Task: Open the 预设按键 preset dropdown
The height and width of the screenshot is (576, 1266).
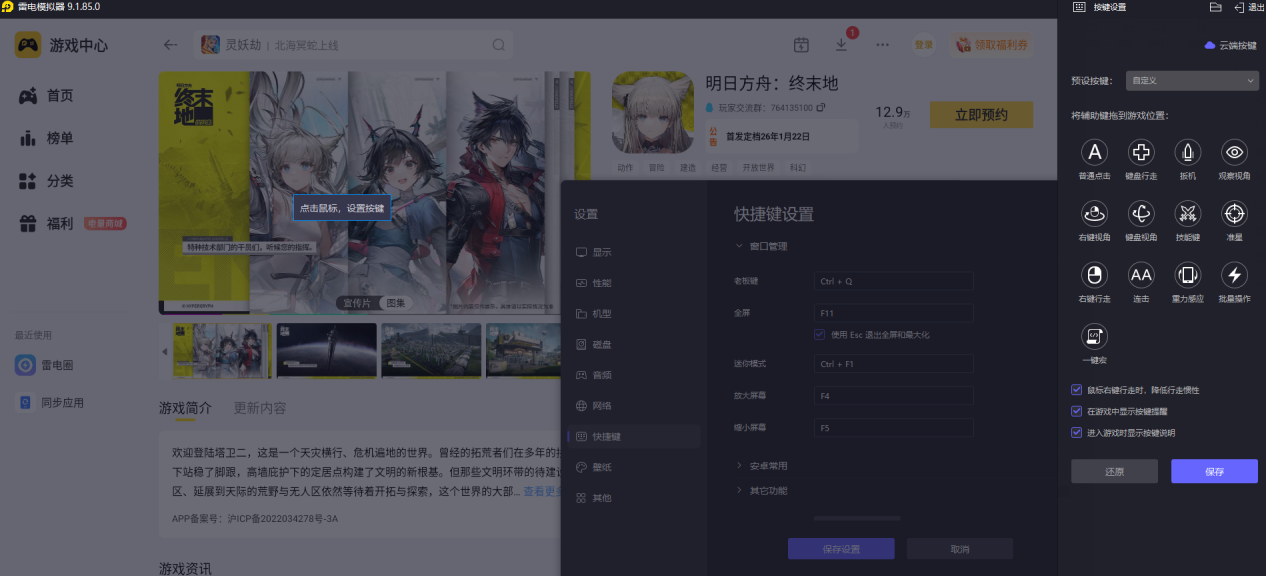Action: (x=1191, y=80)
